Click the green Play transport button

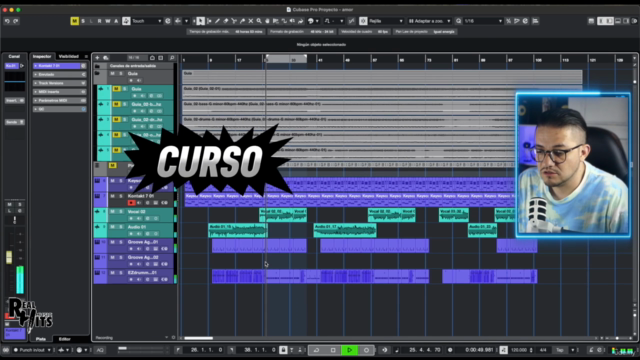click(349, 350)
